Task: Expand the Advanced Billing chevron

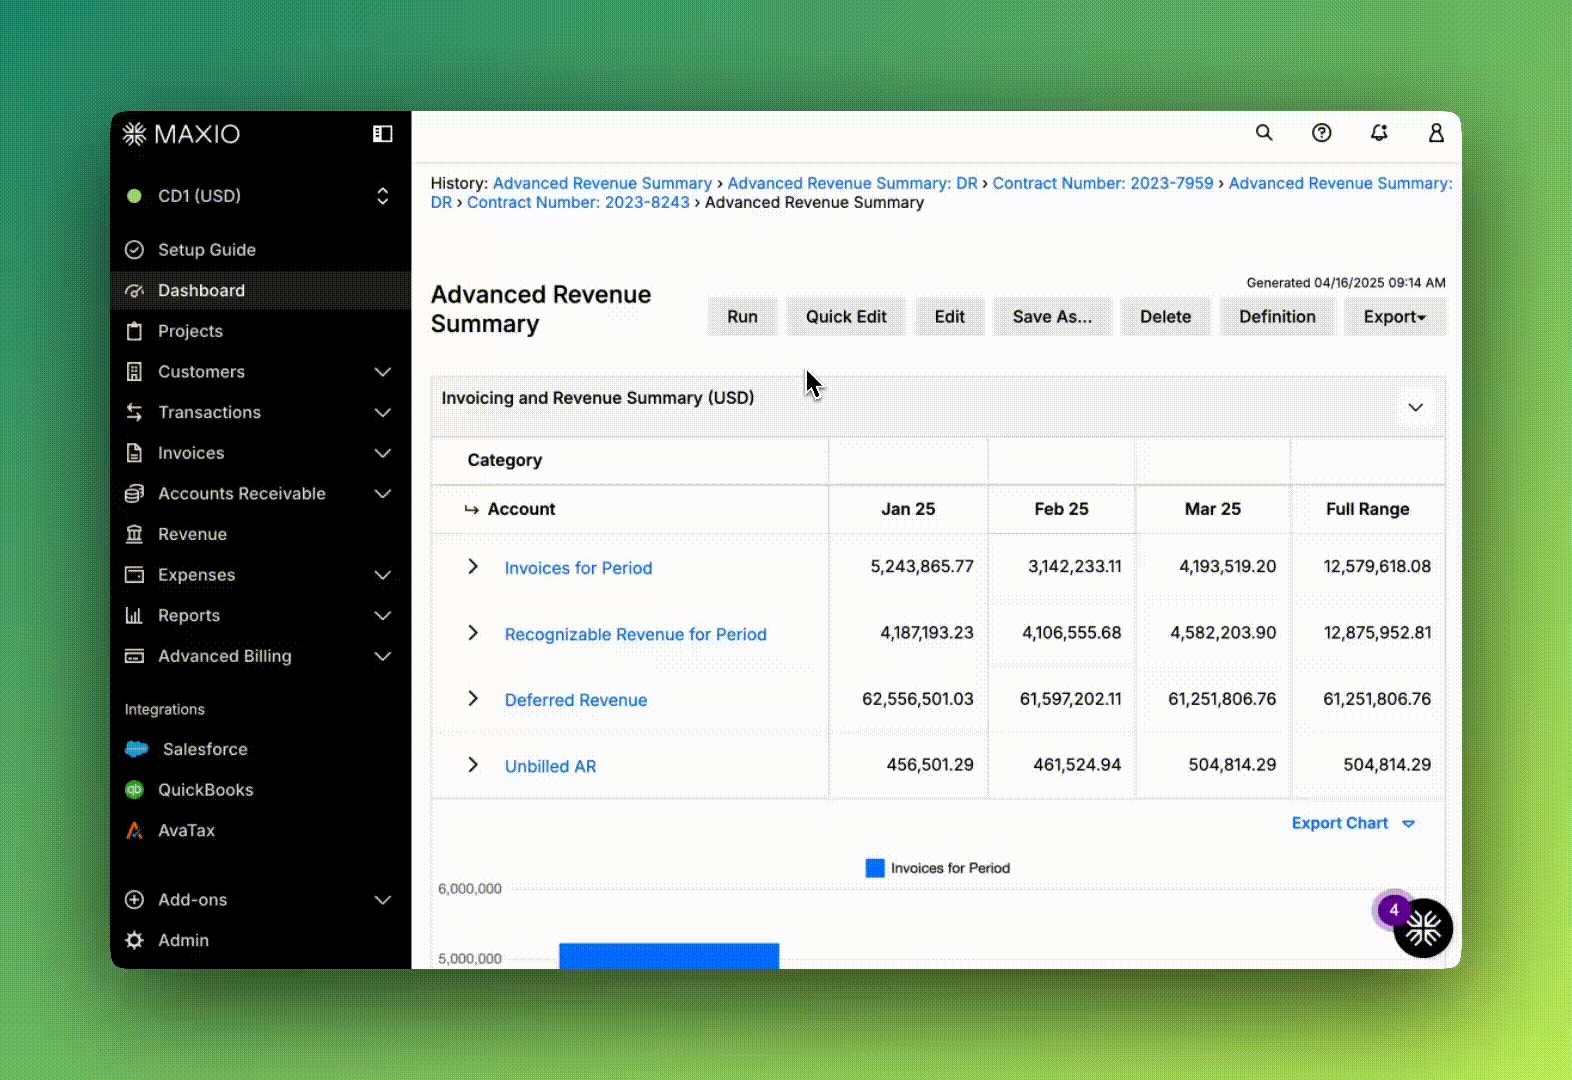Action: pyautogui.click(x=382, y=656)
